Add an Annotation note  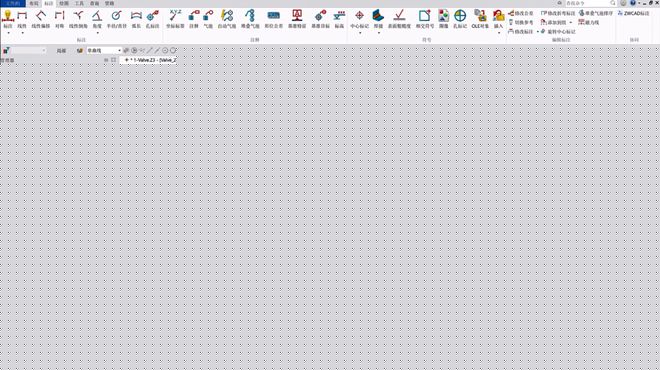(x=194, y=19)
